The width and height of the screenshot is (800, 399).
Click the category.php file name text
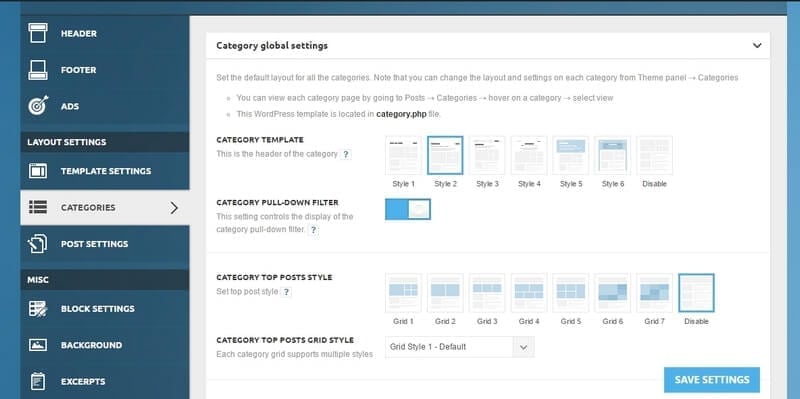(x=401, y=114)
